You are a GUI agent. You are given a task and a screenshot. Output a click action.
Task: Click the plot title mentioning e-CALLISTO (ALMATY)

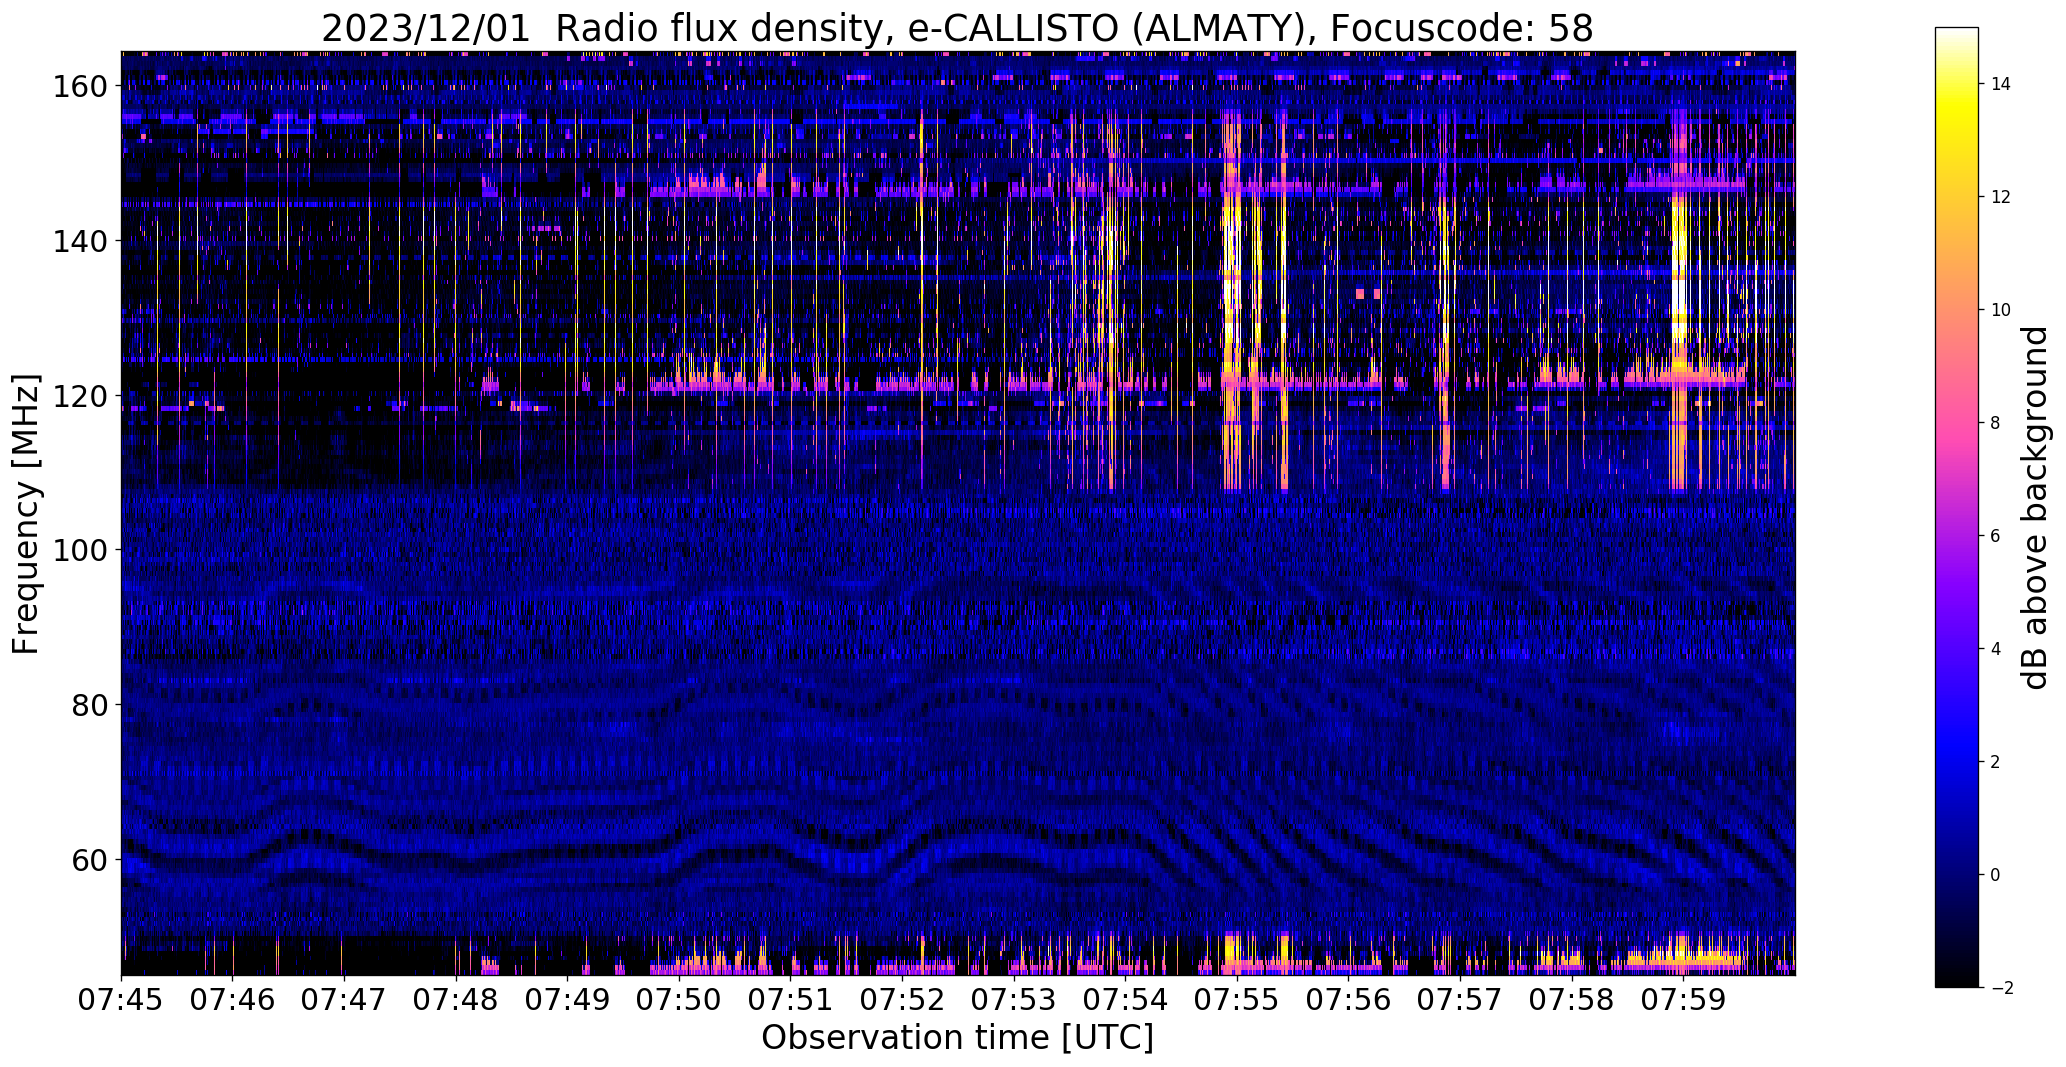coord(957,28)
